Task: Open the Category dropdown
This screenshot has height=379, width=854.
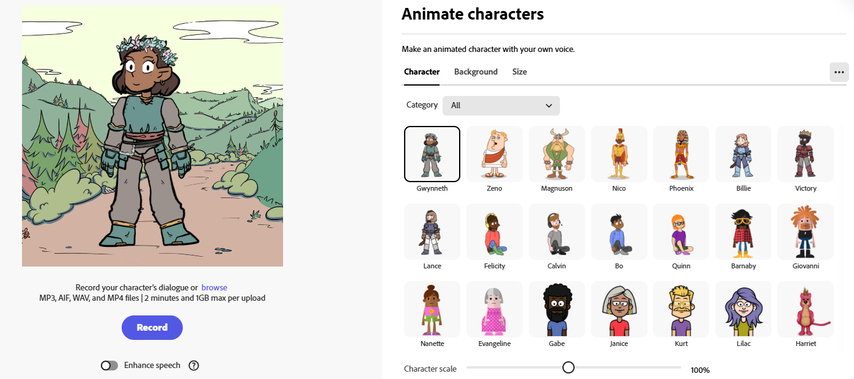Action: 501,106
